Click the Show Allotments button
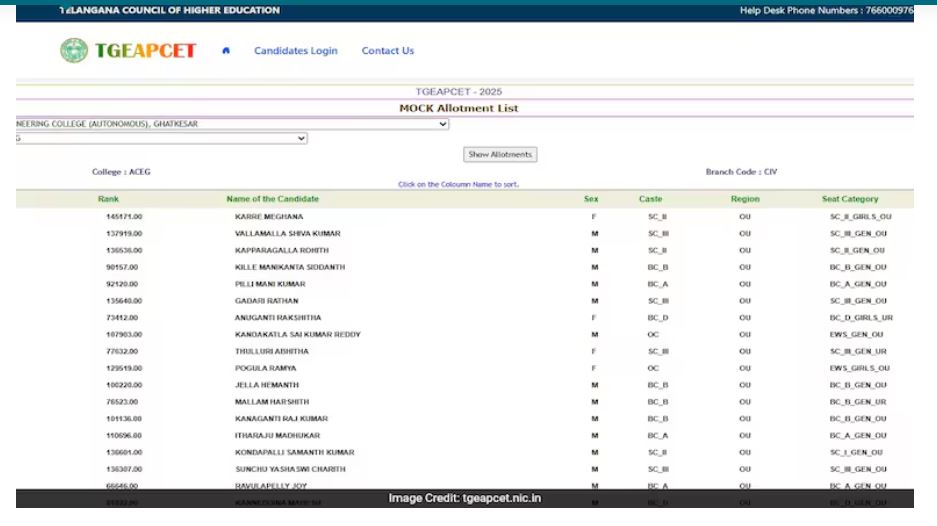937x526 pixels. (x=501, y=155)
